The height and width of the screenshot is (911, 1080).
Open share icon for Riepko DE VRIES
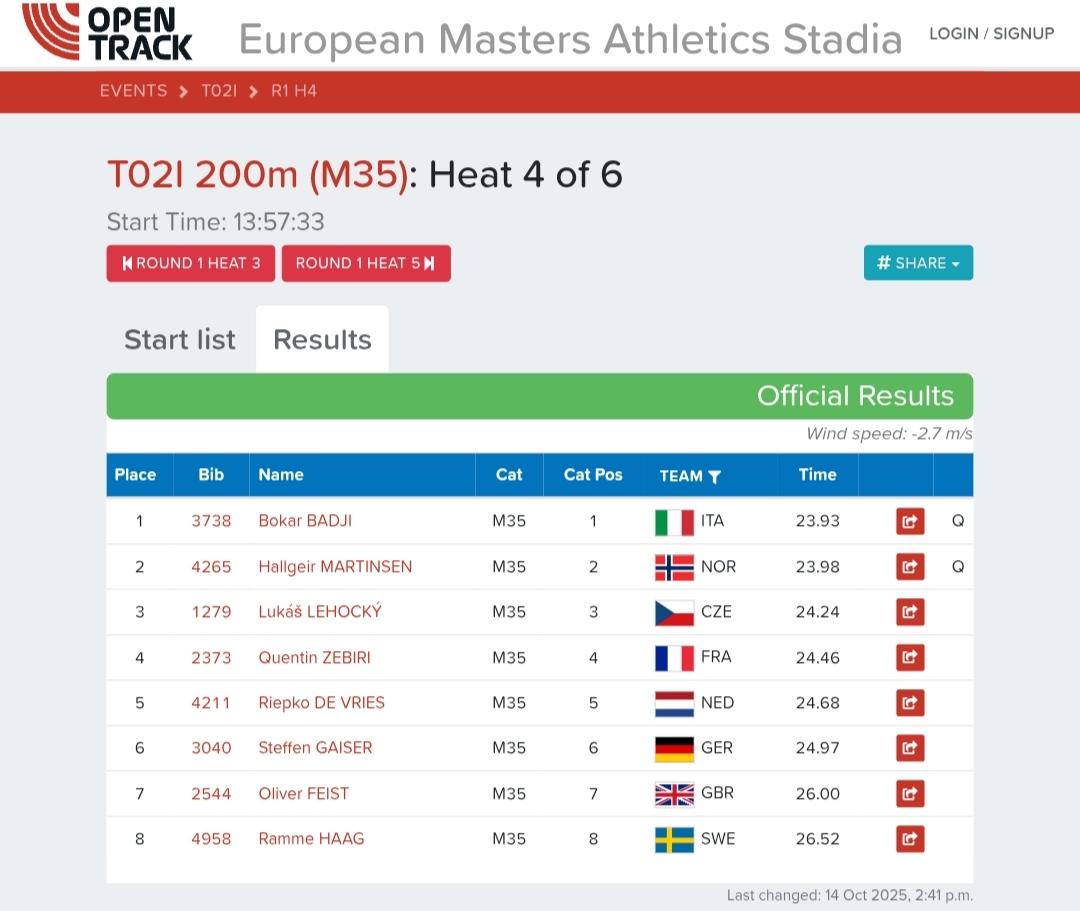pos(909,703)
